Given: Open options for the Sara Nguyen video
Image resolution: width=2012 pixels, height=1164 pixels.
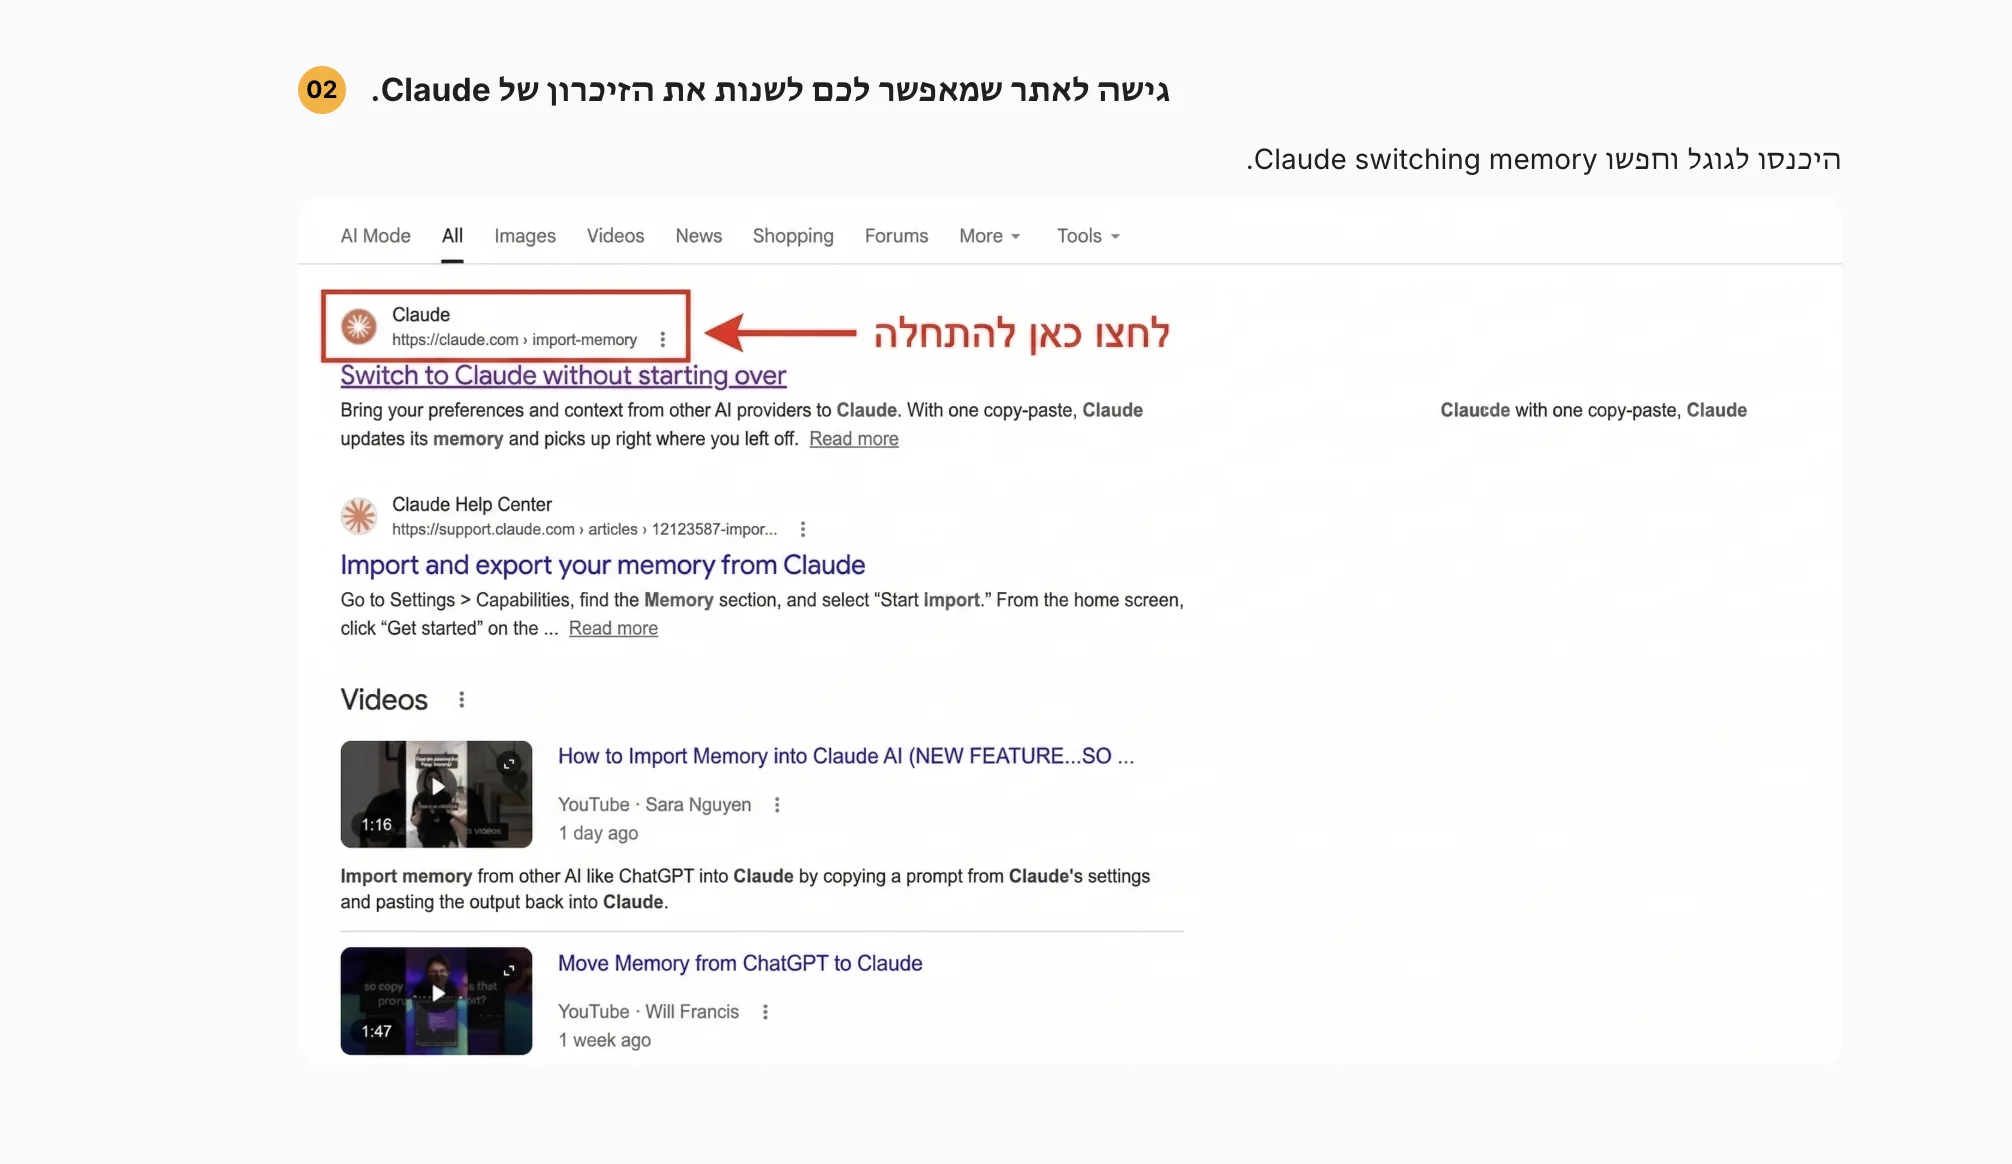Looking at the screenshot, I should click(777, 805).
